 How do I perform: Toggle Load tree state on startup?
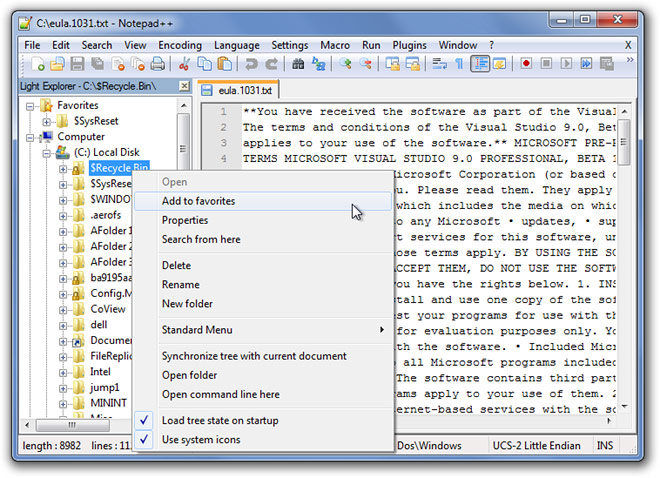tap(264, 420)
